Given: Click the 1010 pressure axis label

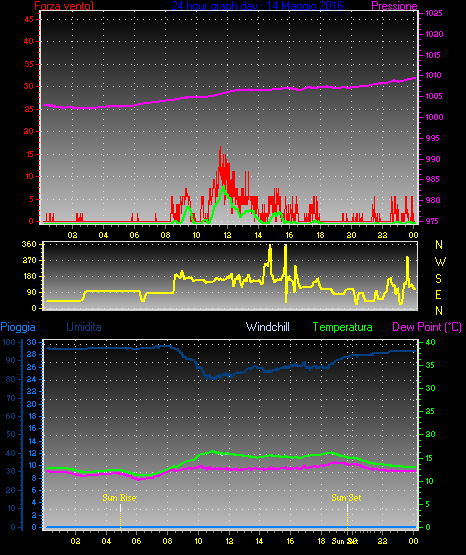Looking at the screenshot, I should pyautogui.click(x=433, y=75).
